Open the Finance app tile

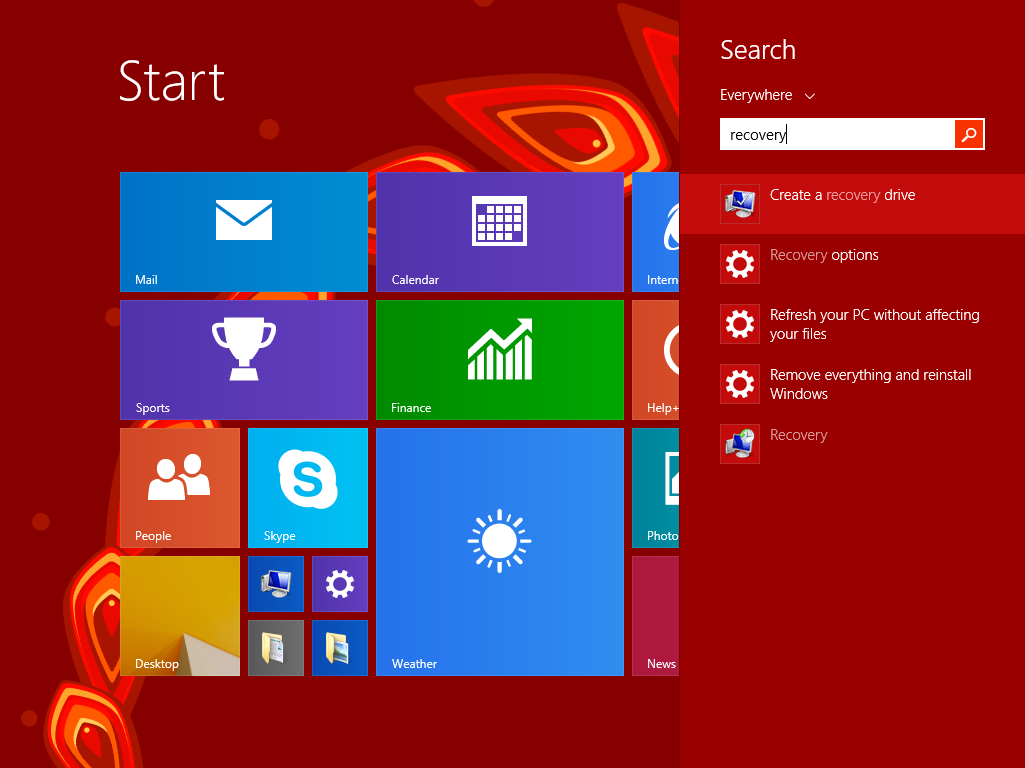pos(500,359)
